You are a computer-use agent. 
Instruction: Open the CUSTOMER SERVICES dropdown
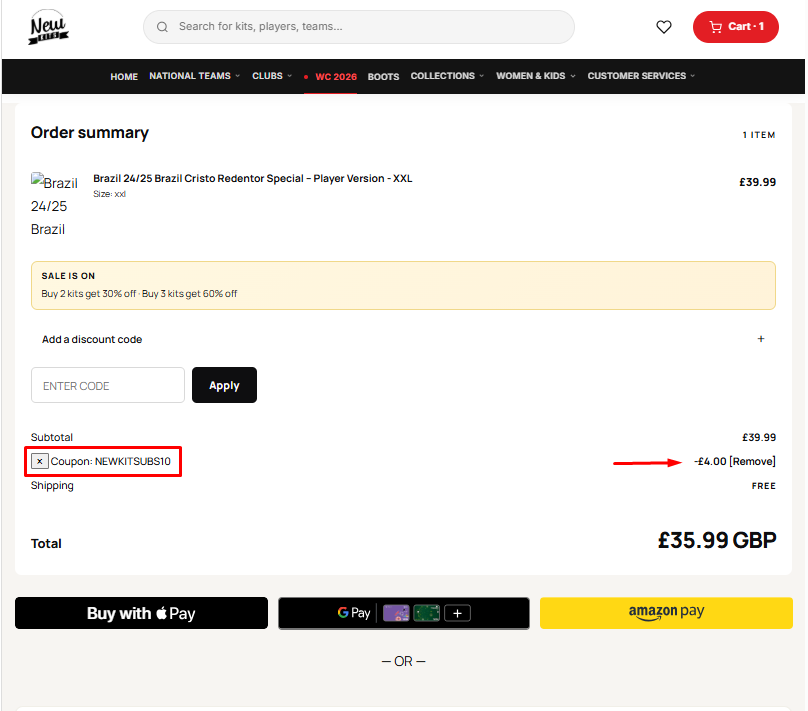click(x=641, y=76)
